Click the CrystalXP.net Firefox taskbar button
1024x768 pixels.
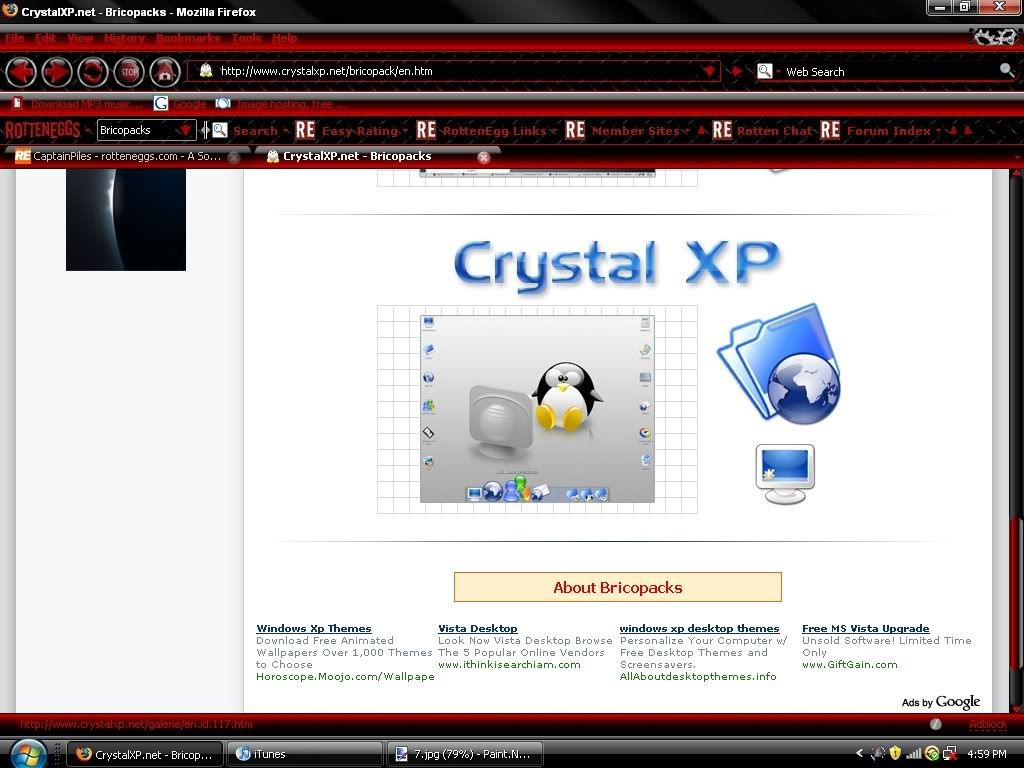pos(145,754)
